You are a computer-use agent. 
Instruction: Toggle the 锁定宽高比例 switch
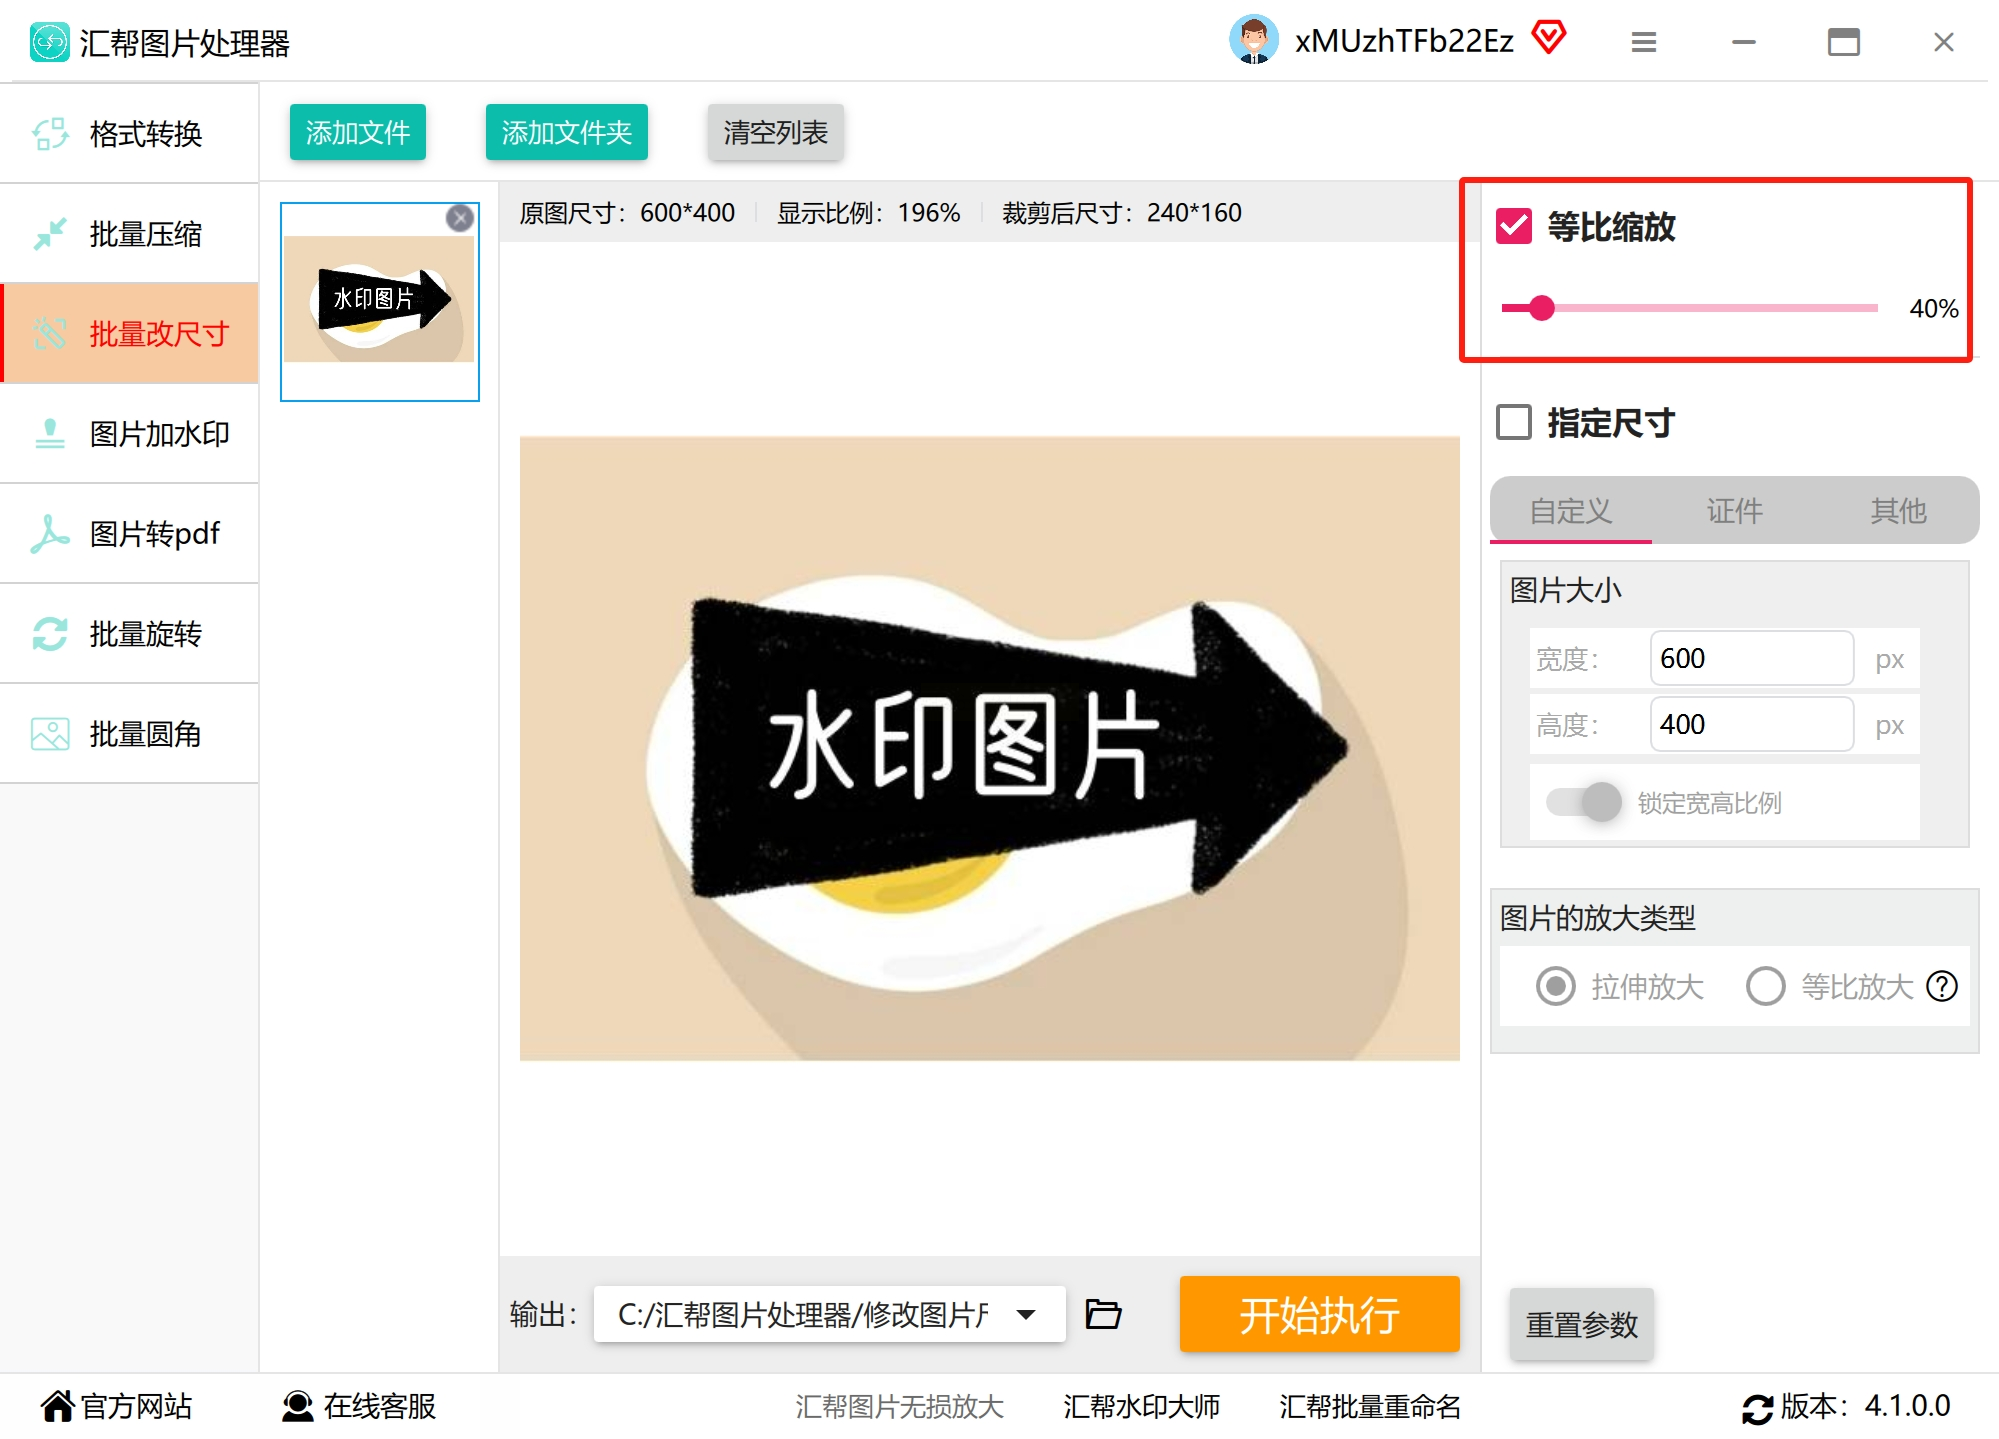tap(1584, 802)
